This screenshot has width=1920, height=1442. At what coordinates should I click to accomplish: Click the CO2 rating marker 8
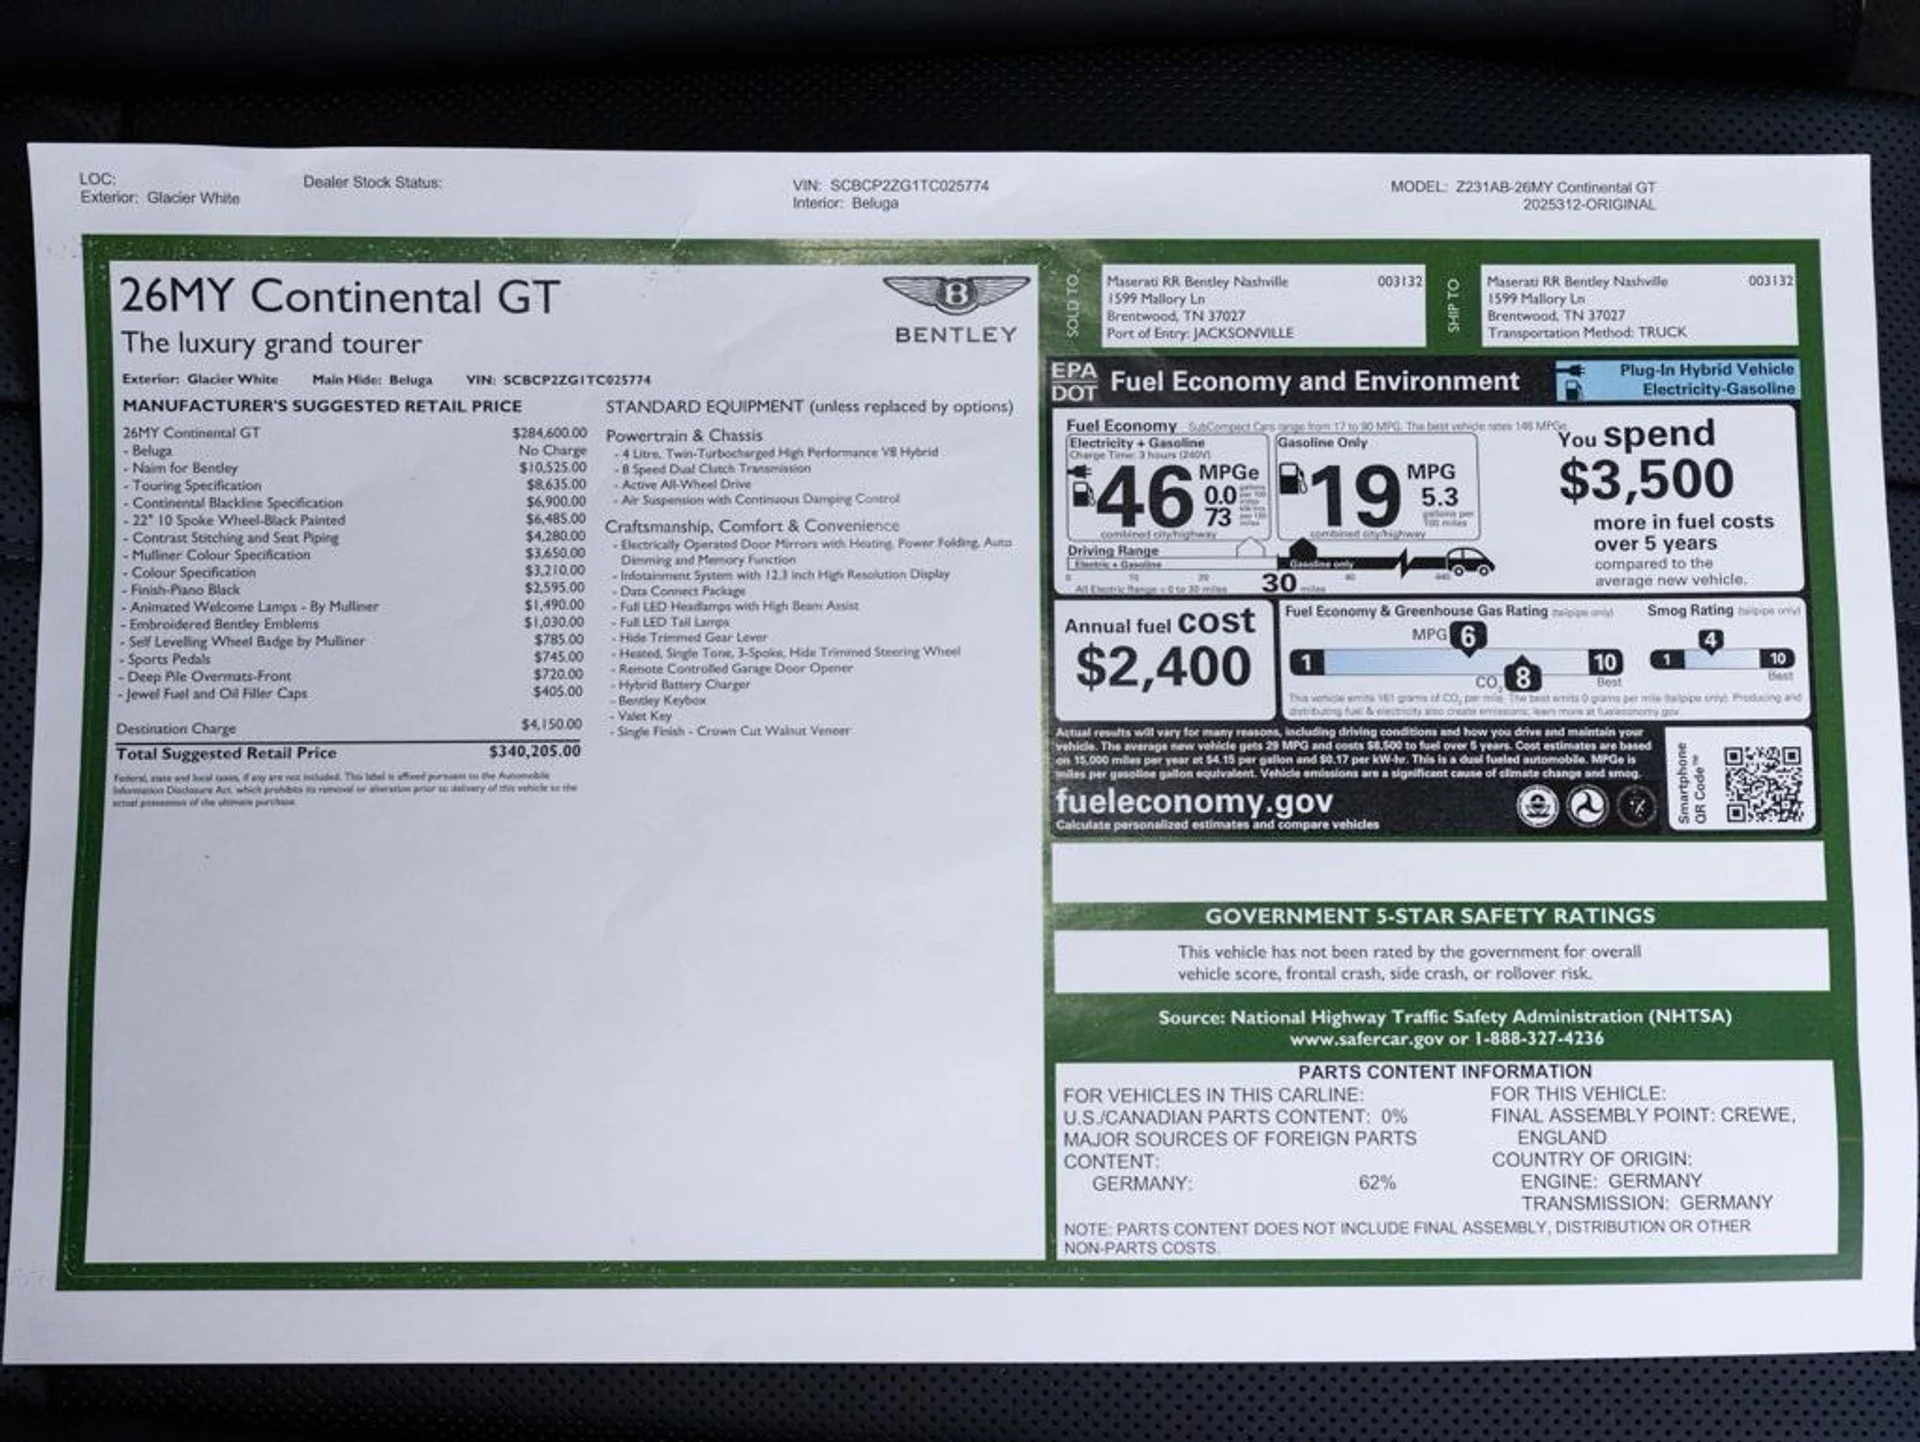point(1521,677)
